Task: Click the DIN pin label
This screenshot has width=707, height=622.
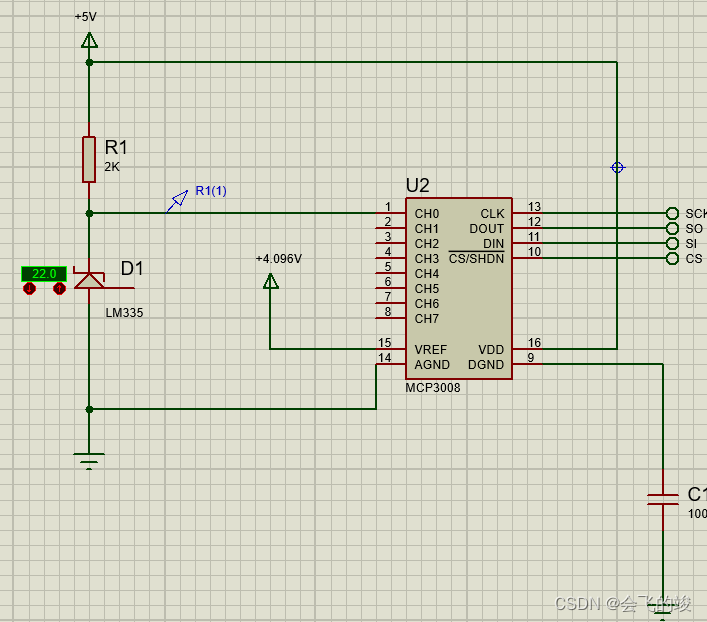Action: click(x=493, y=244)
